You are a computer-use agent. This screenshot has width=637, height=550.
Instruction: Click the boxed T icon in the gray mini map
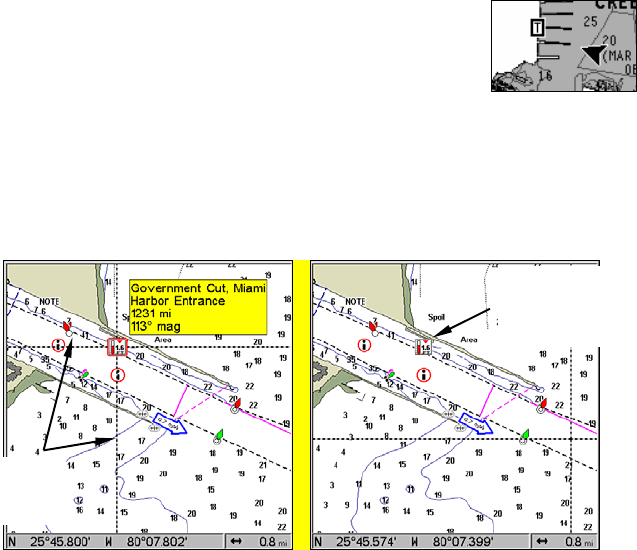tap(537, 28)
